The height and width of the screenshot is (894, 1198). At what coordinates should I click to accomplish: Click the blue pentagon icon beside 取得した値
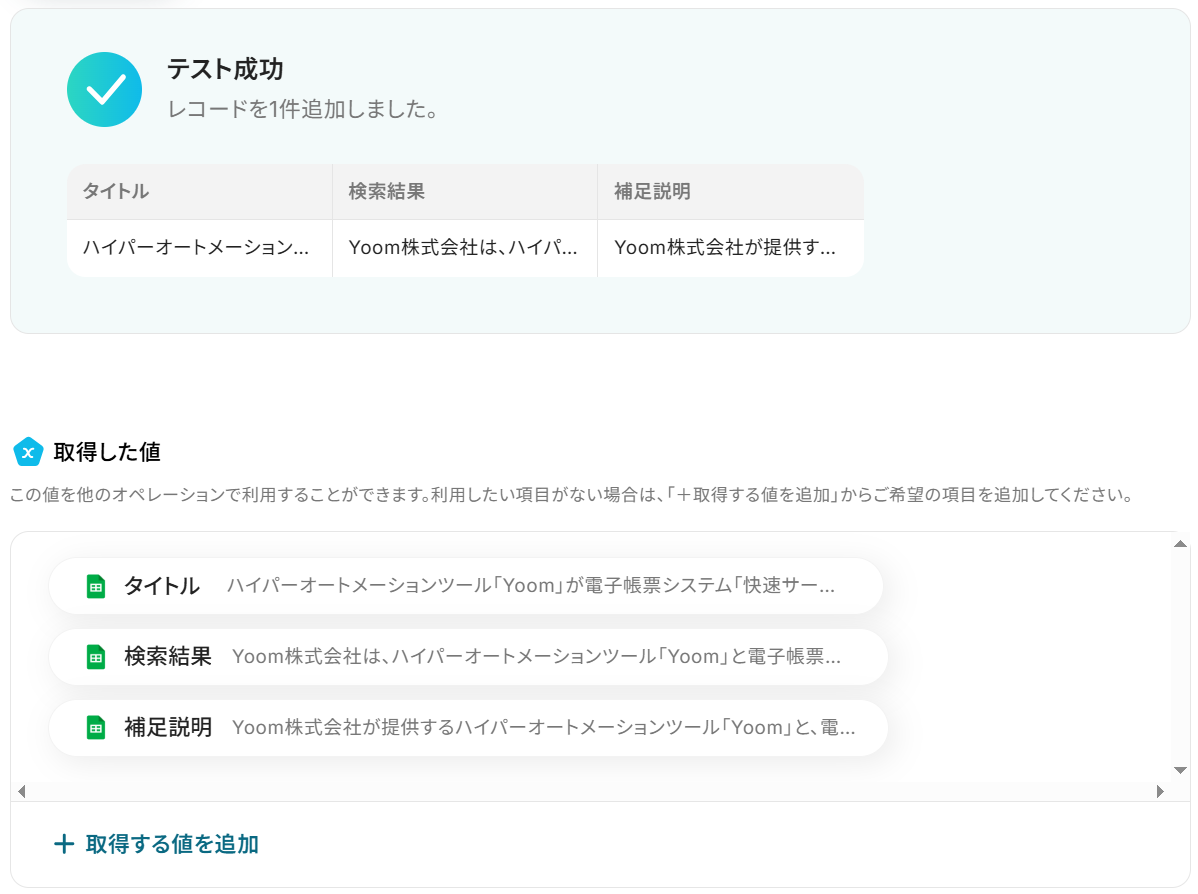[28, 452]
